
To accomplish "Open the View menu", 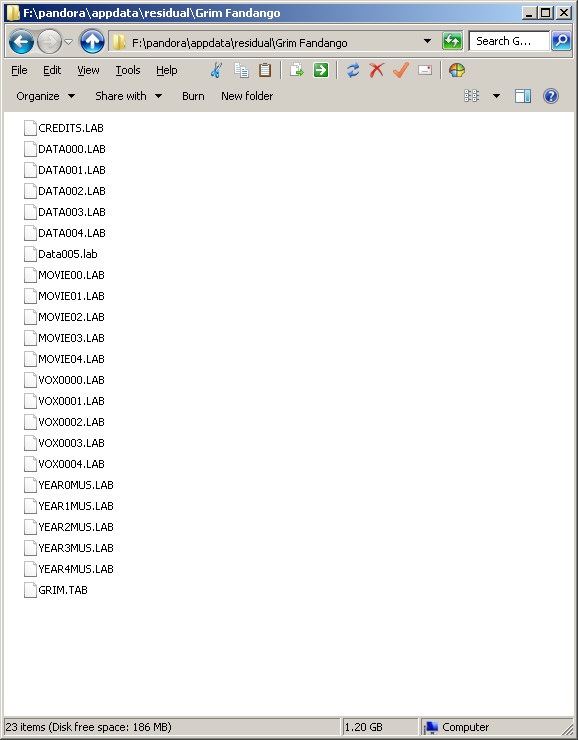I will point(88,70).
